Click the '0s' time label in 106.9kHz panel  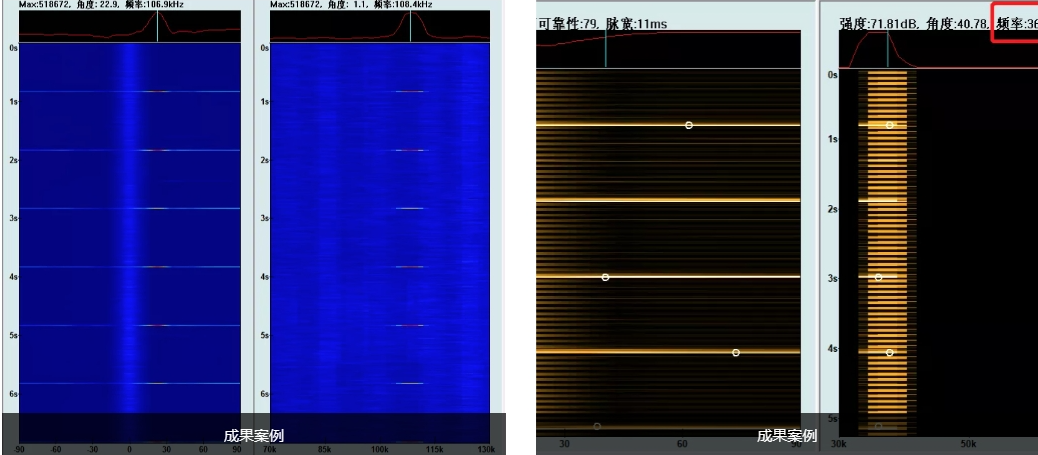[x=13, y=48]
